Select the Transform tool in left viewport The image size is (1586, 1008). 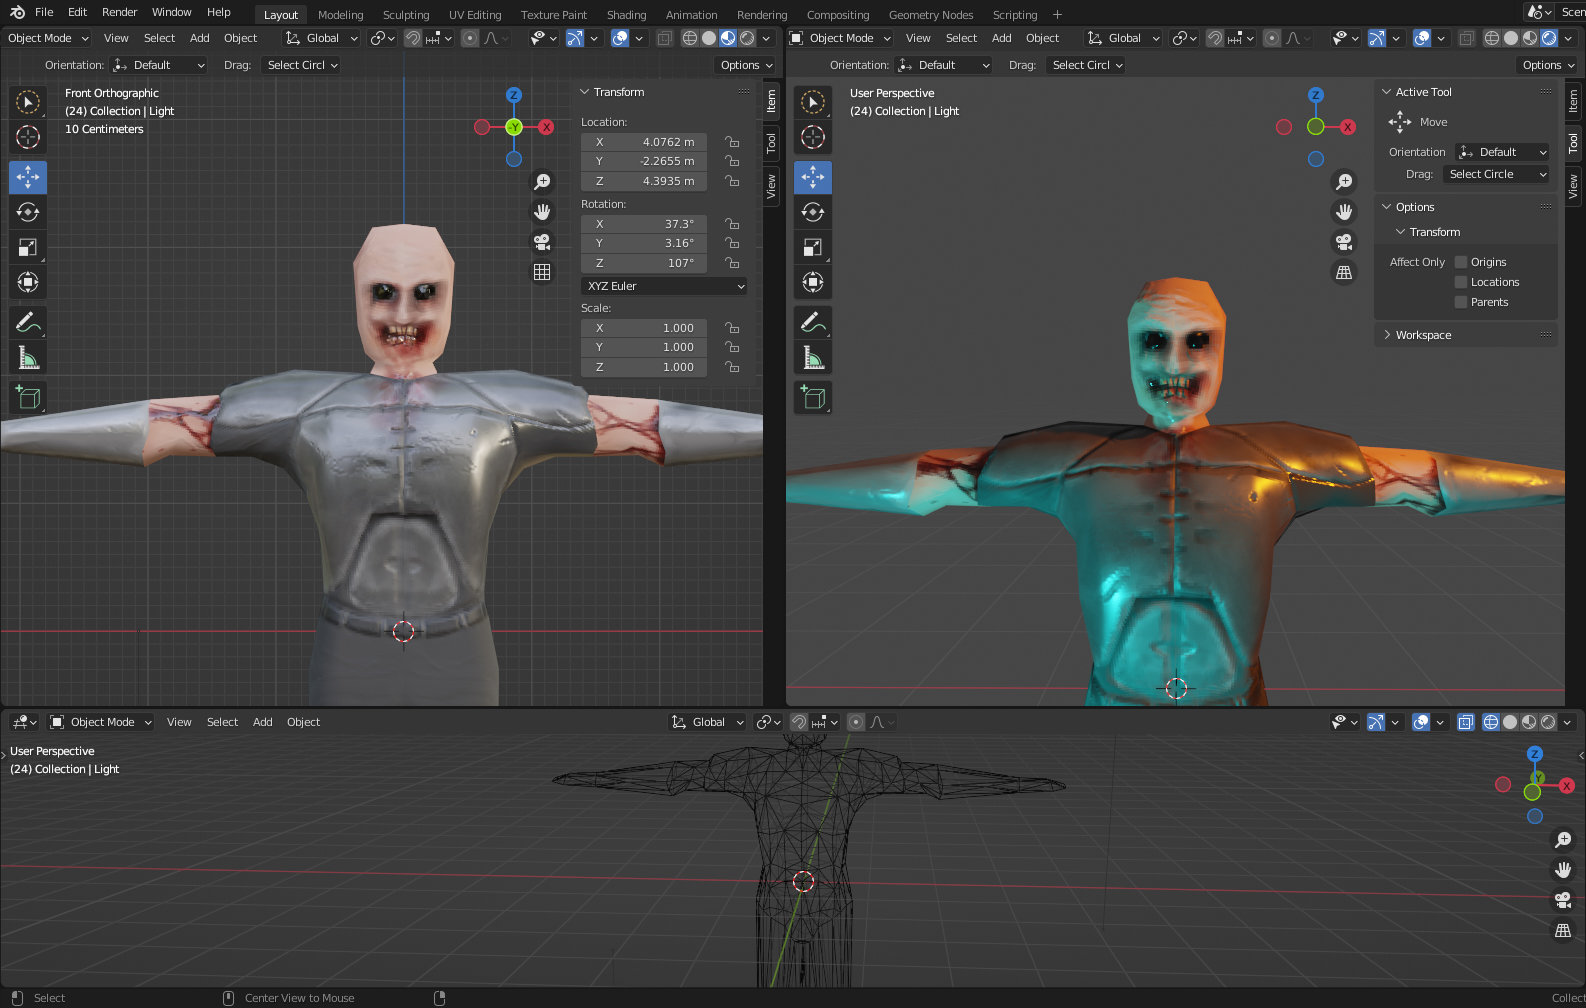[x=28, y=282]
